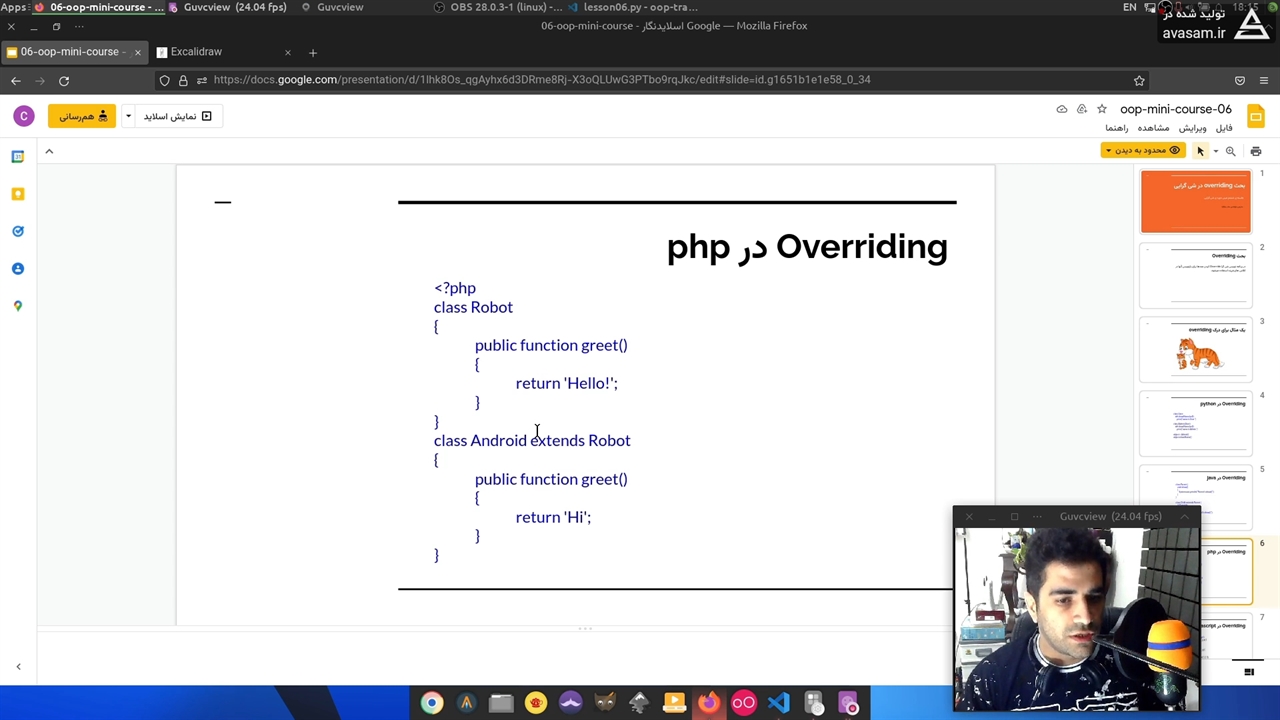
Task: Click the zoom magnifier tool icon
Action: [x=1230, y=151]
